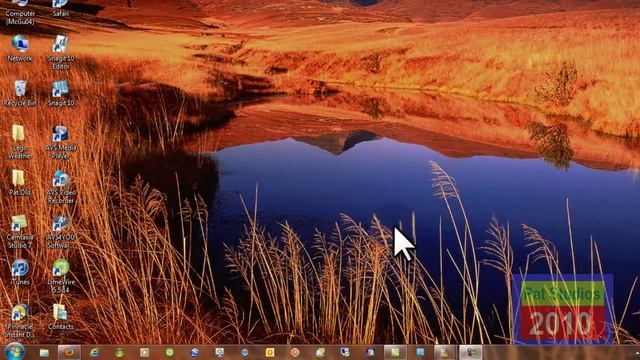Select the Safari desktop shortcut

(61, 8)
